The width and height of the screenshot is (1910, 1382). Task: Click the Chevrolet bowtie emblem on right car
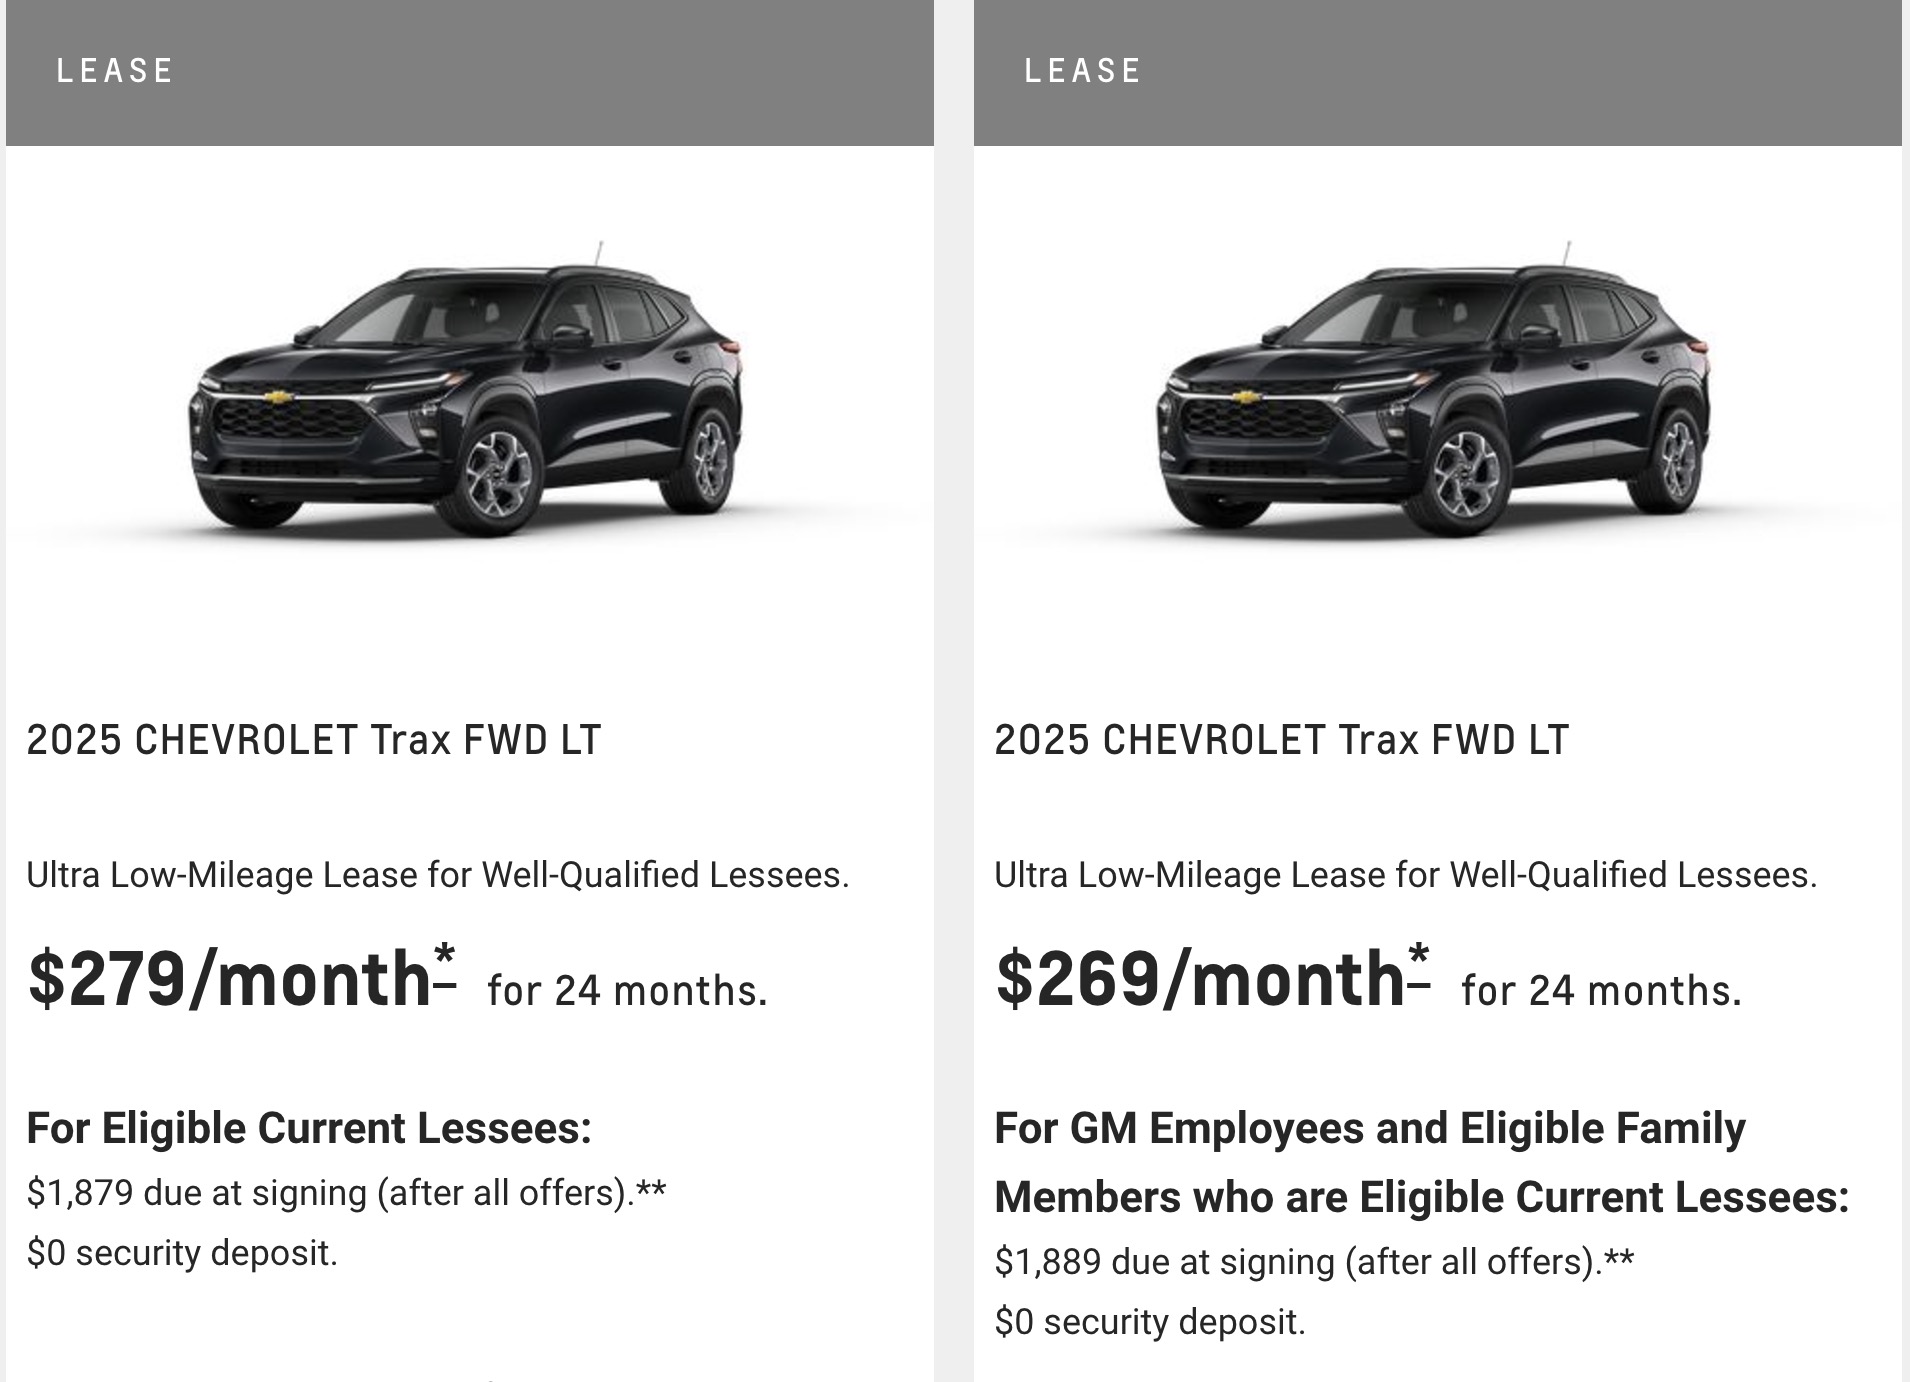click(x=1247, y=397)
